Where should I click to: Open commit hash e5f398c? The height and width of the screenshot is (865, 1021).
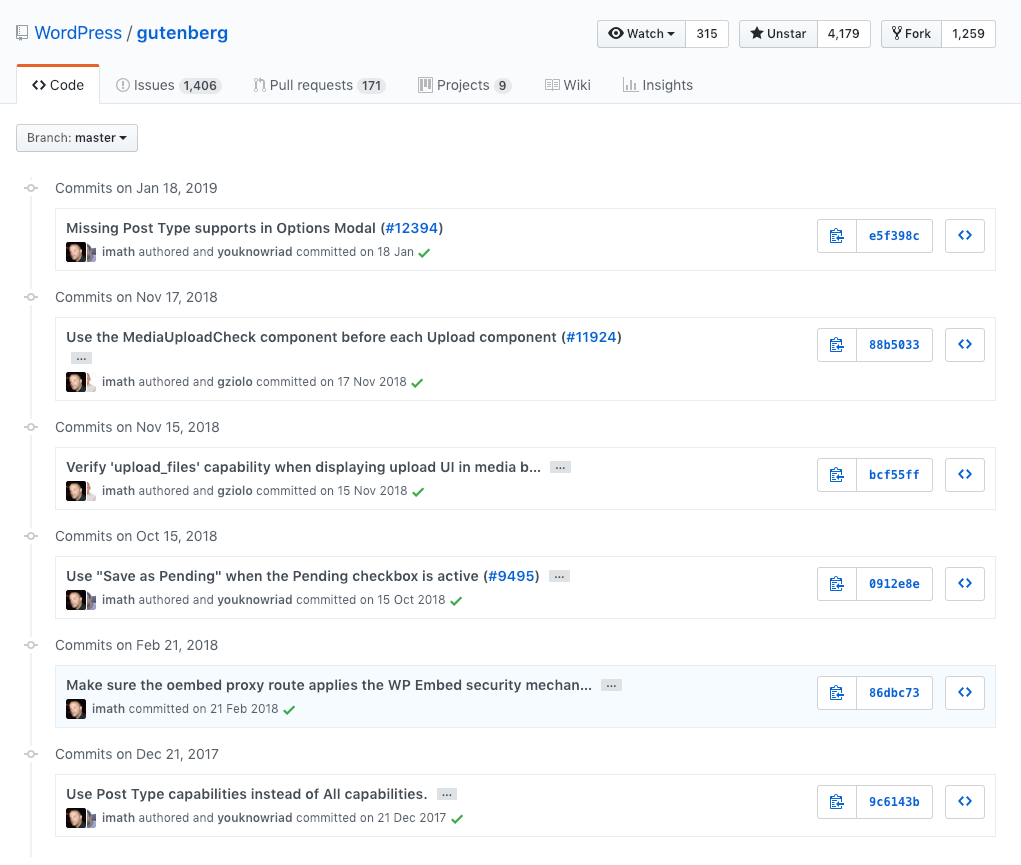coord(894,236)
